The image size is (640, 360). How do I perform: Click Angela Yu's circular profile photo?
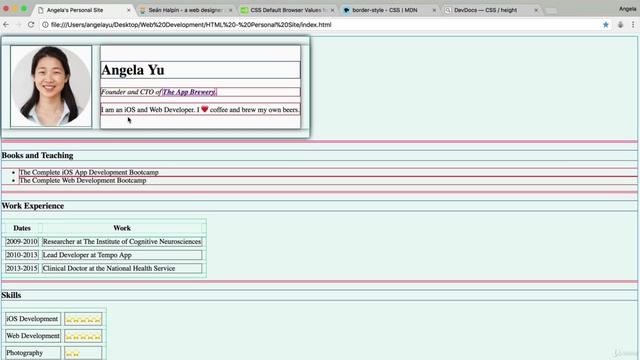pyautogui.click(x=51, y=86)
